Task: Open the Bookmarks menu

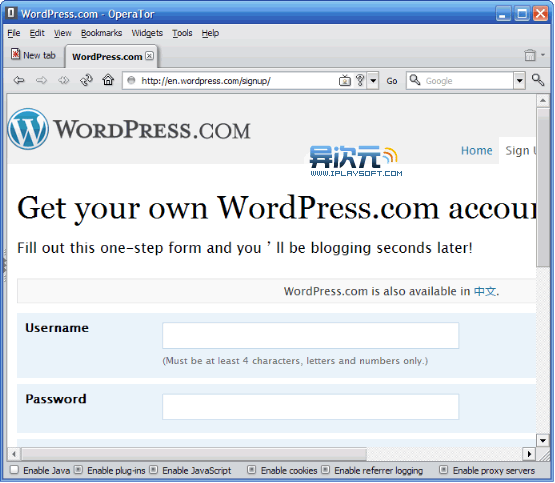Action: 101,33
